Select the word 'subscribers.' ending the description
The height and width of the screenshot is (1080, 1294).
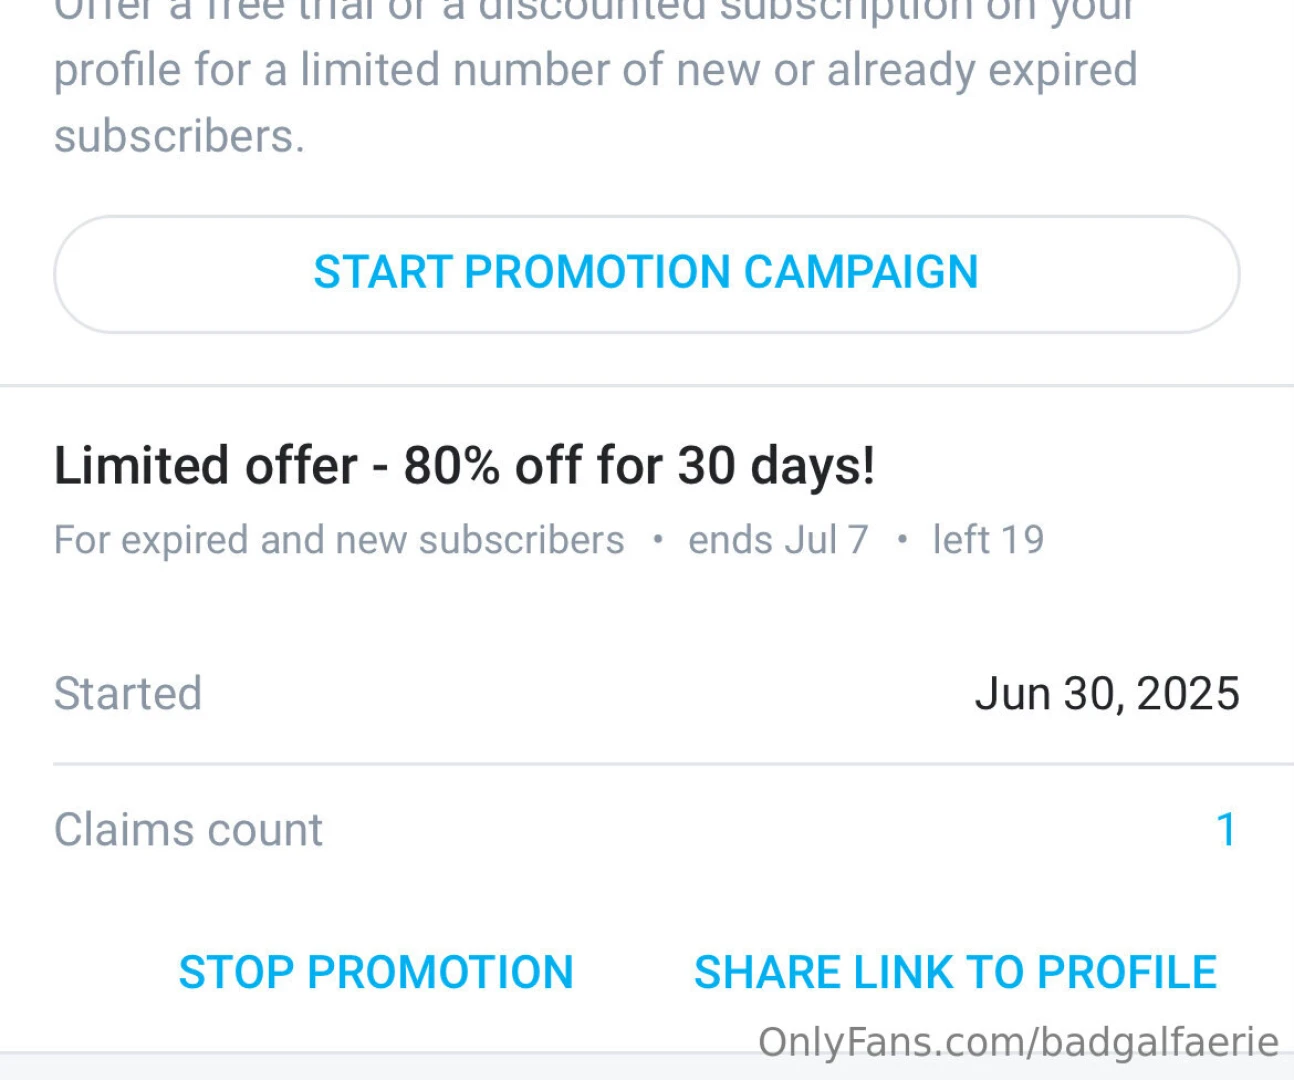[x=179, y=136]
